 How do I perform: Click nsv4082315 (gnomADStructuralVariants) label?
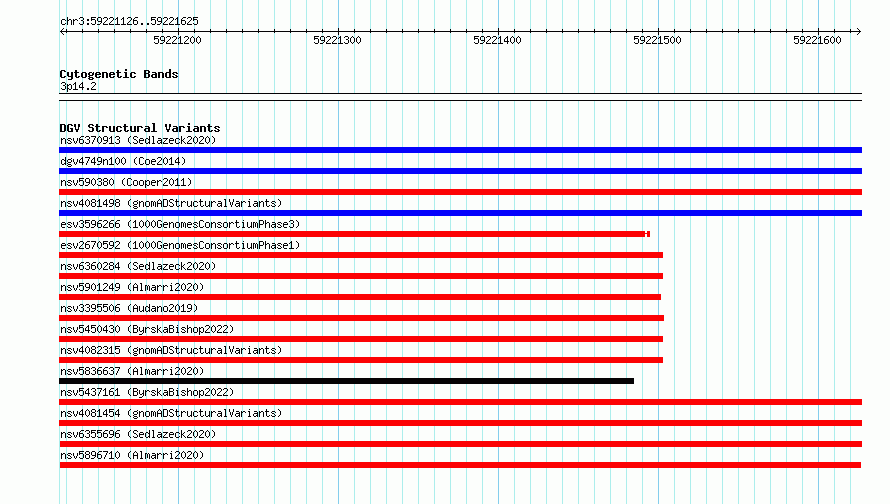pyautogui.click(x=171, y=350)
